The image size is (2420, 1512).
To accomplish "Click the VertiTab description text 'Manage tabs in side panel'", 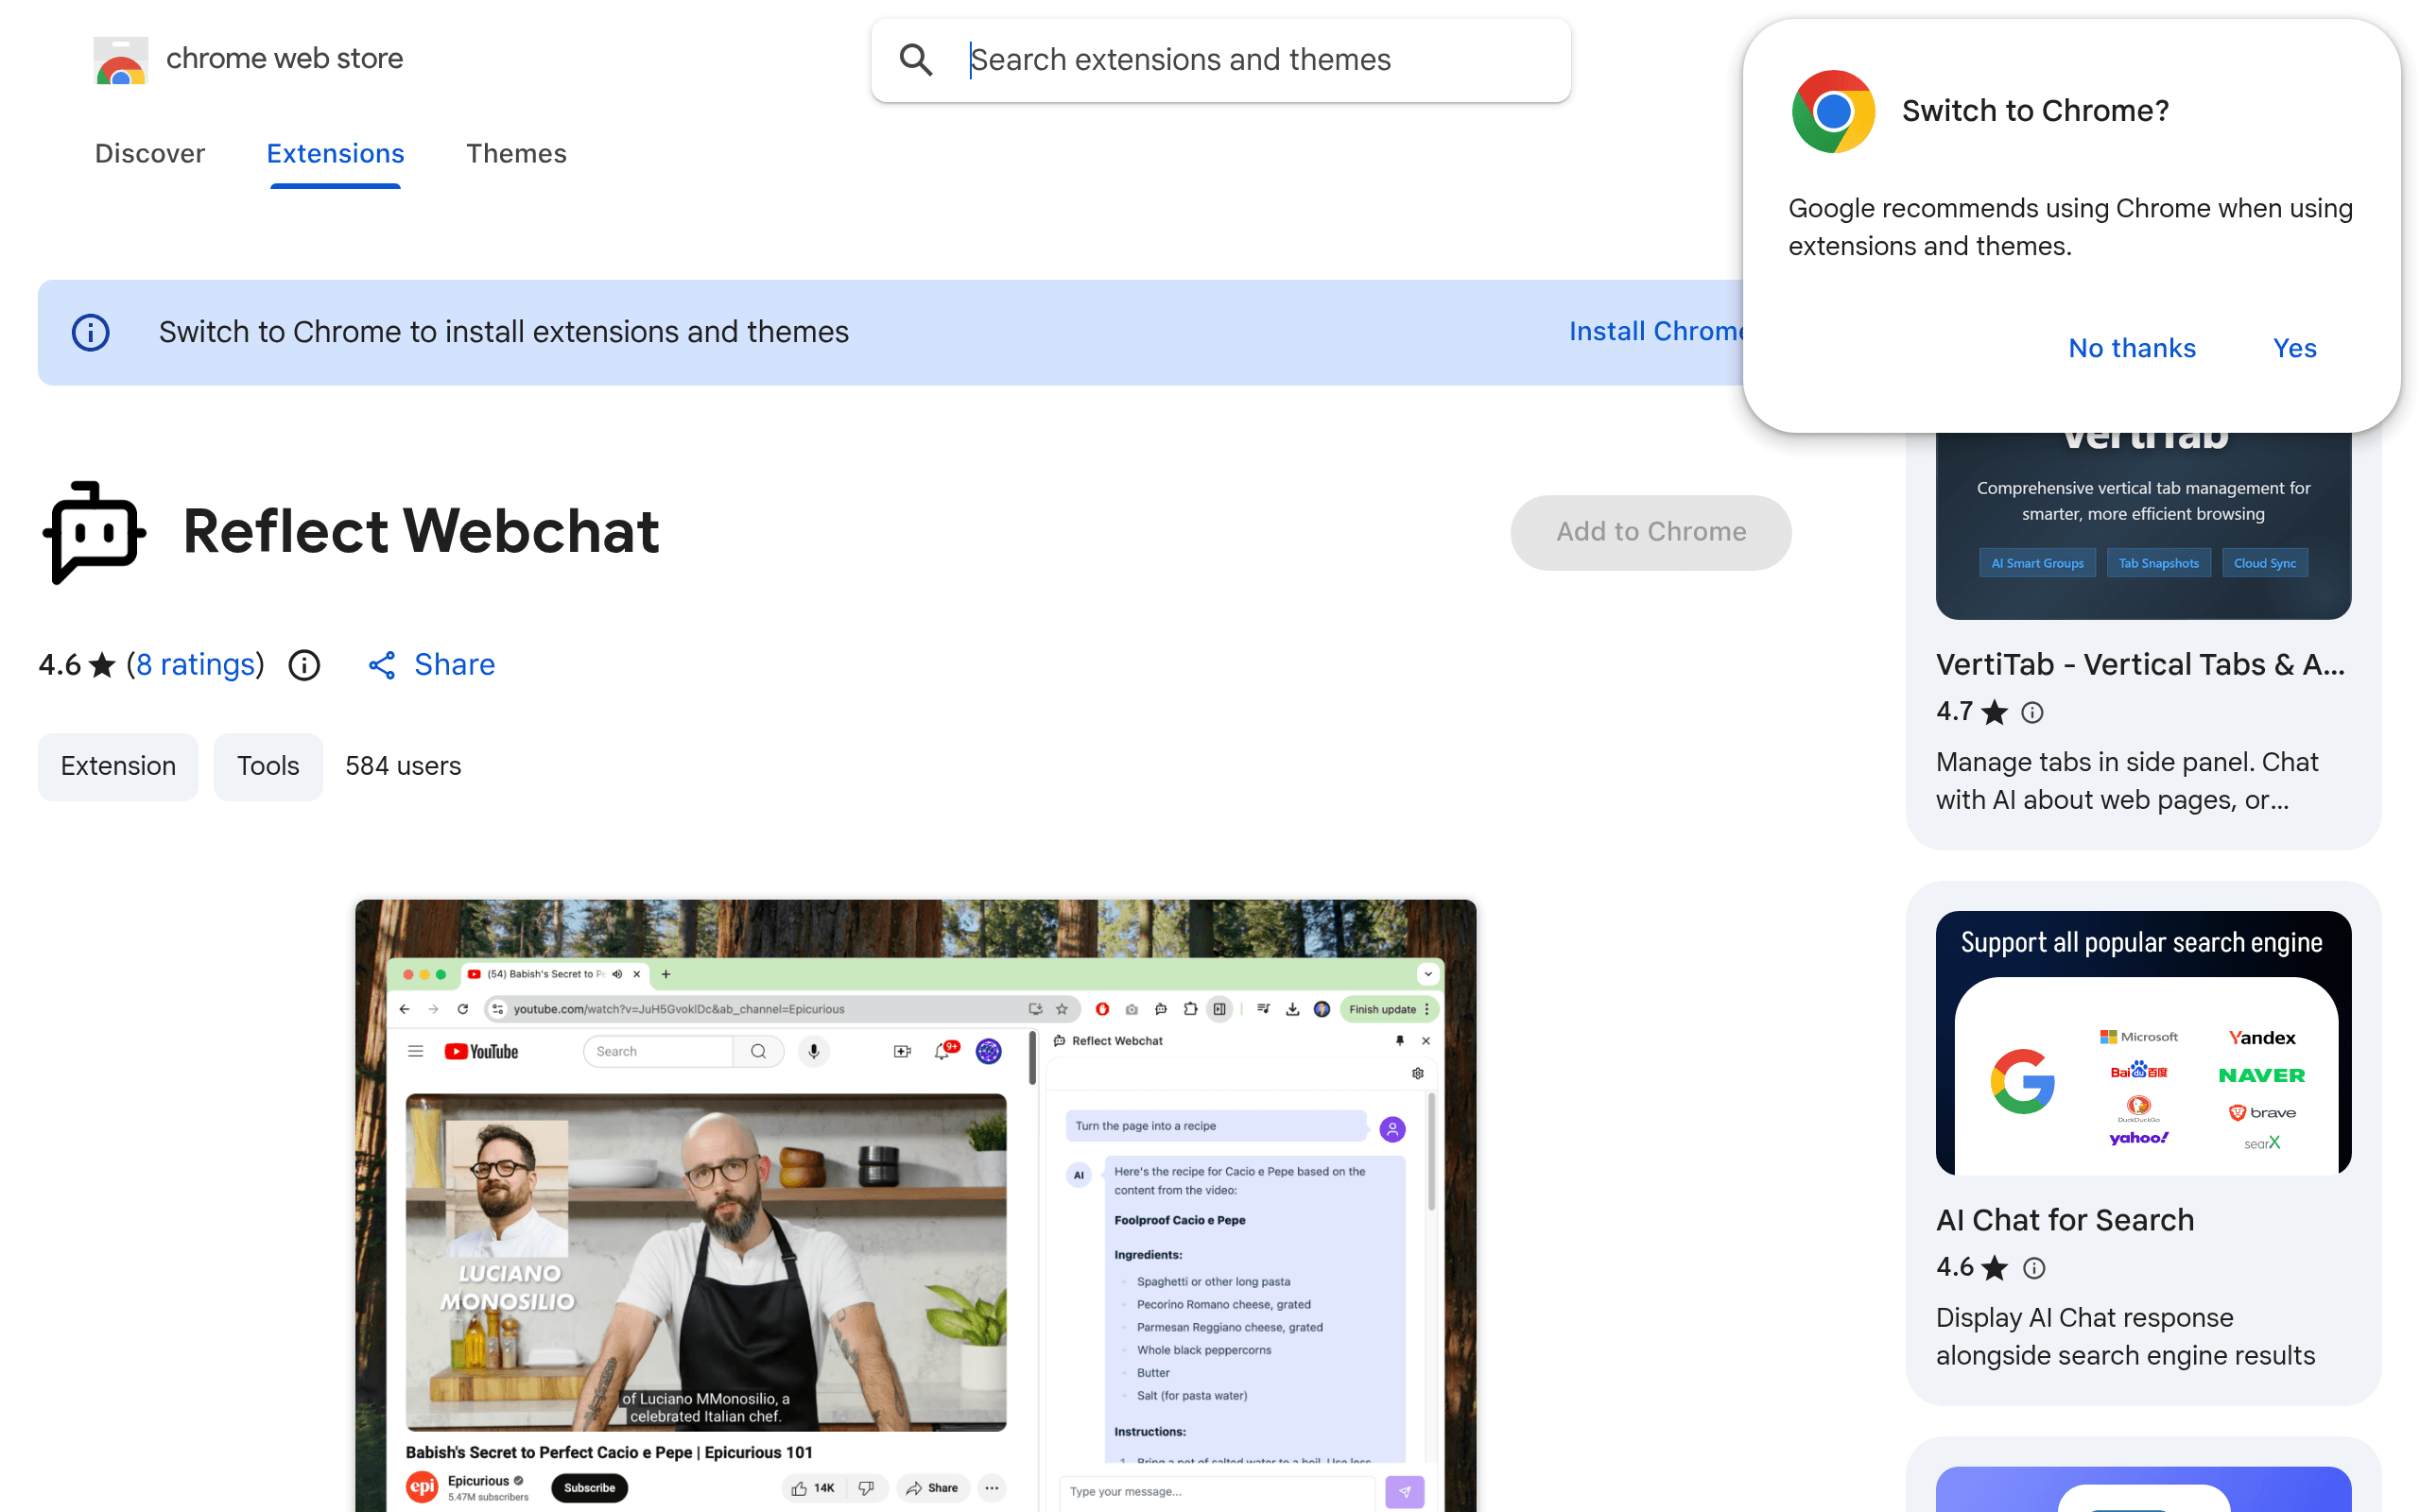I will point(2126,781).
